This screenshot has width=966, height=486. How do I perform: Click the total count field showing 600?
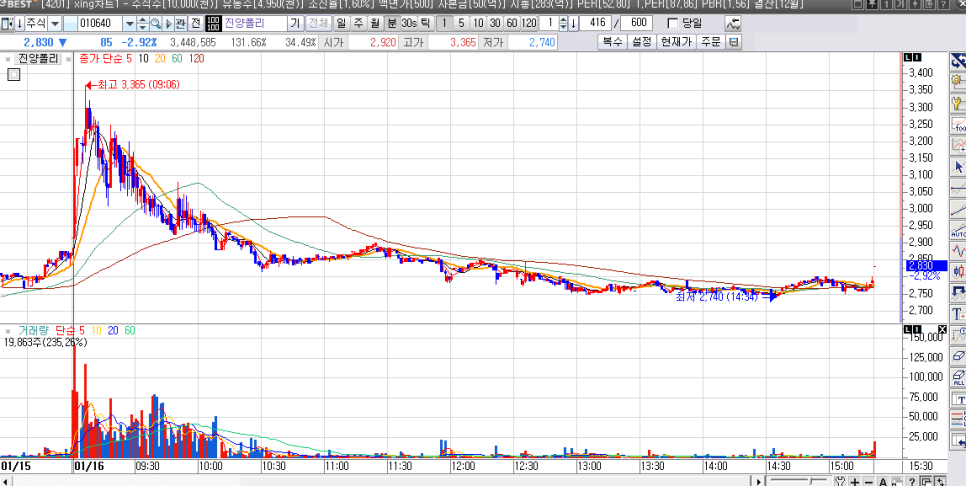(637, 24)
